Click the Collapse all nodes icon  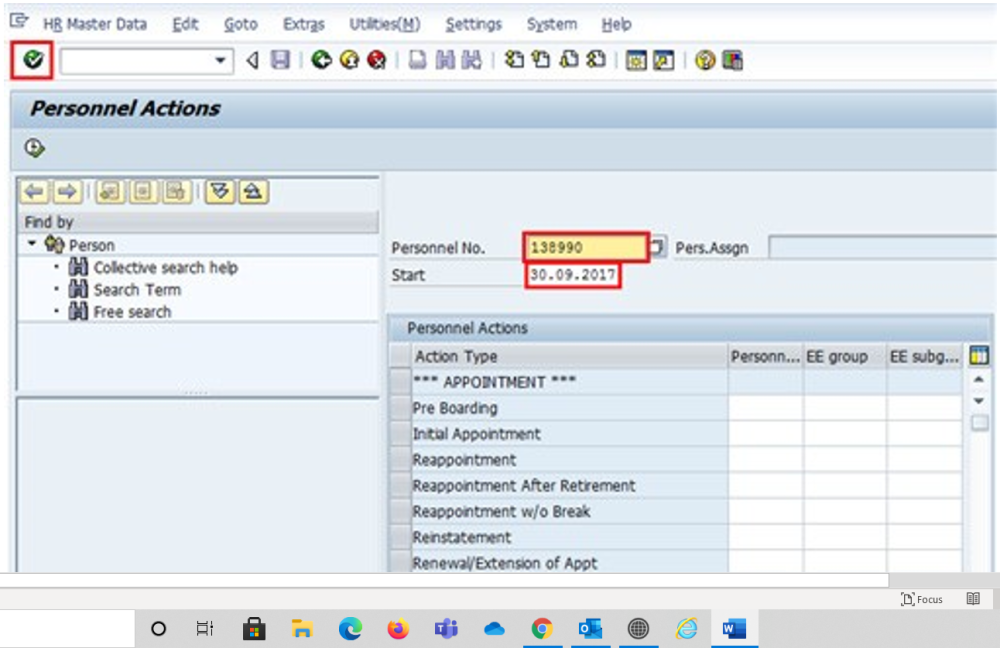pyautogui.click(x=253, y=191)
